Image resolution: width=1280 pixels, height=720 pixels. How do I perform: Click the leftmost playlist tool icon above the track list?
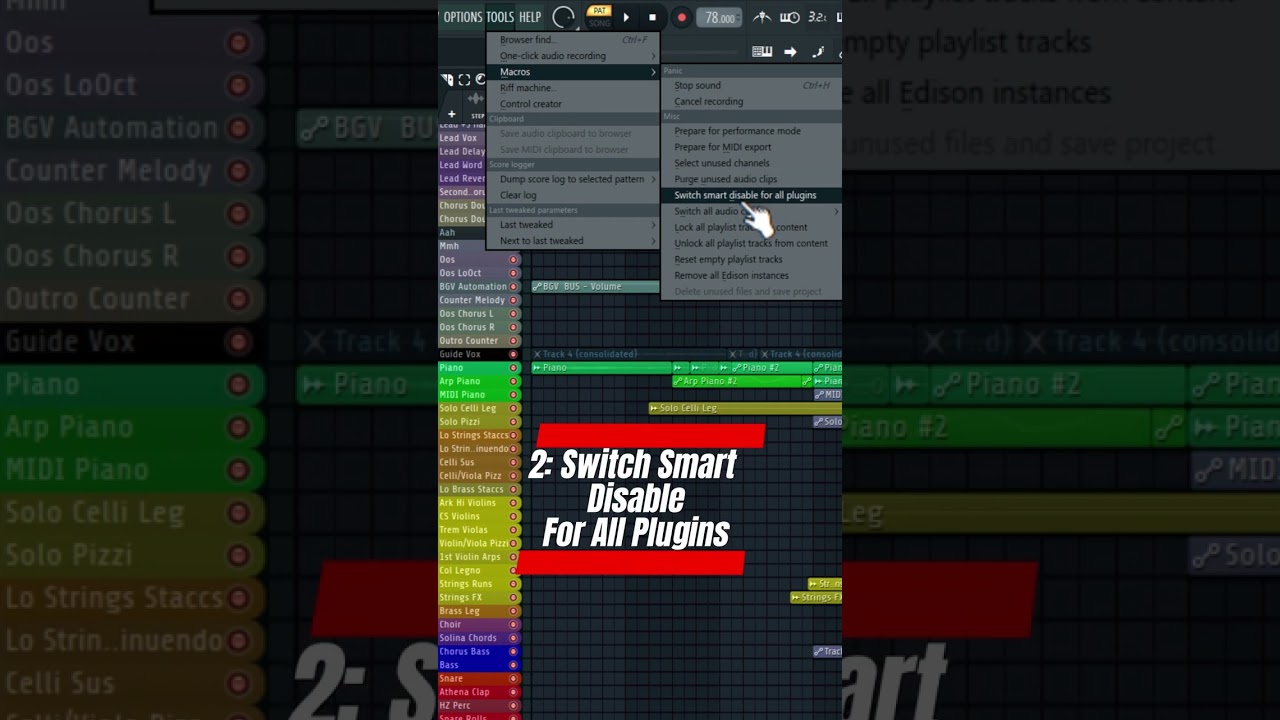[x=447, y=80]
